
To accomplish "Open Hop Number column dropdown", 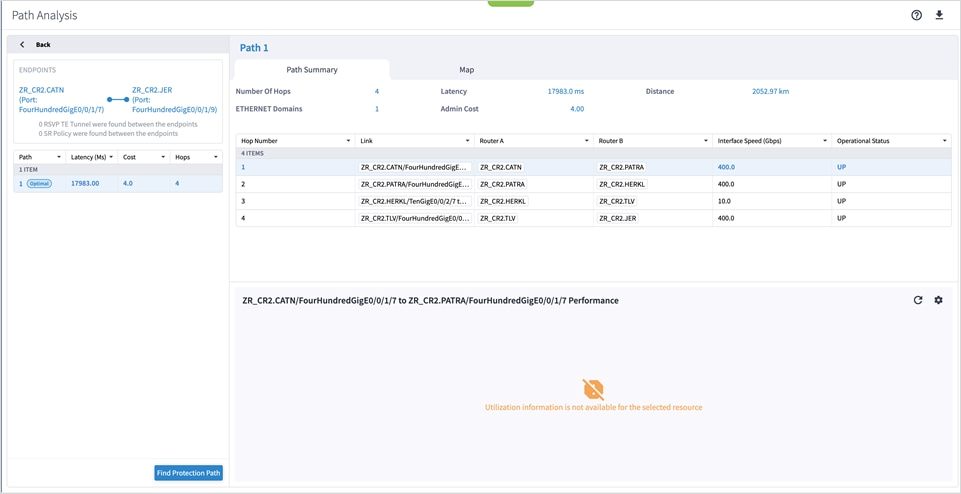I will (349, 141).
